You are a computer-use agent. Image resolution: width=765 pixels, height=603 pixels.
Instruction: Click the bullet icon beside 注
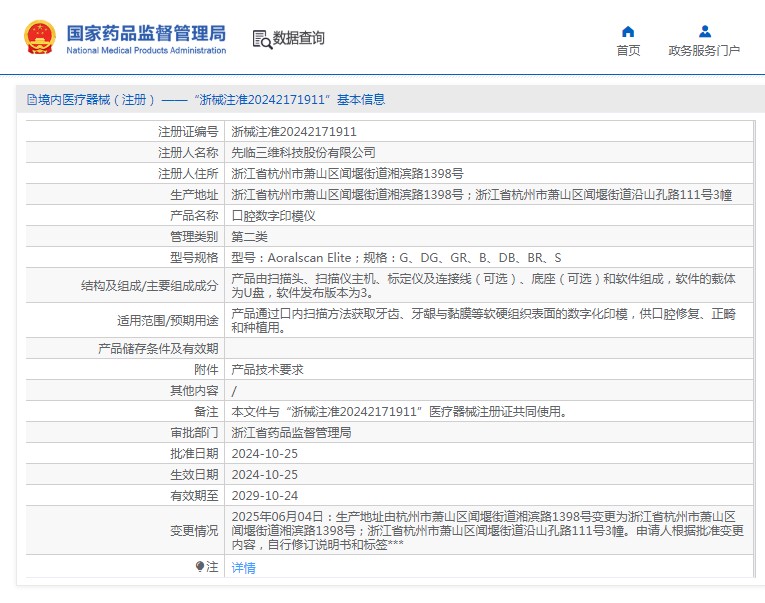[200, 567]
